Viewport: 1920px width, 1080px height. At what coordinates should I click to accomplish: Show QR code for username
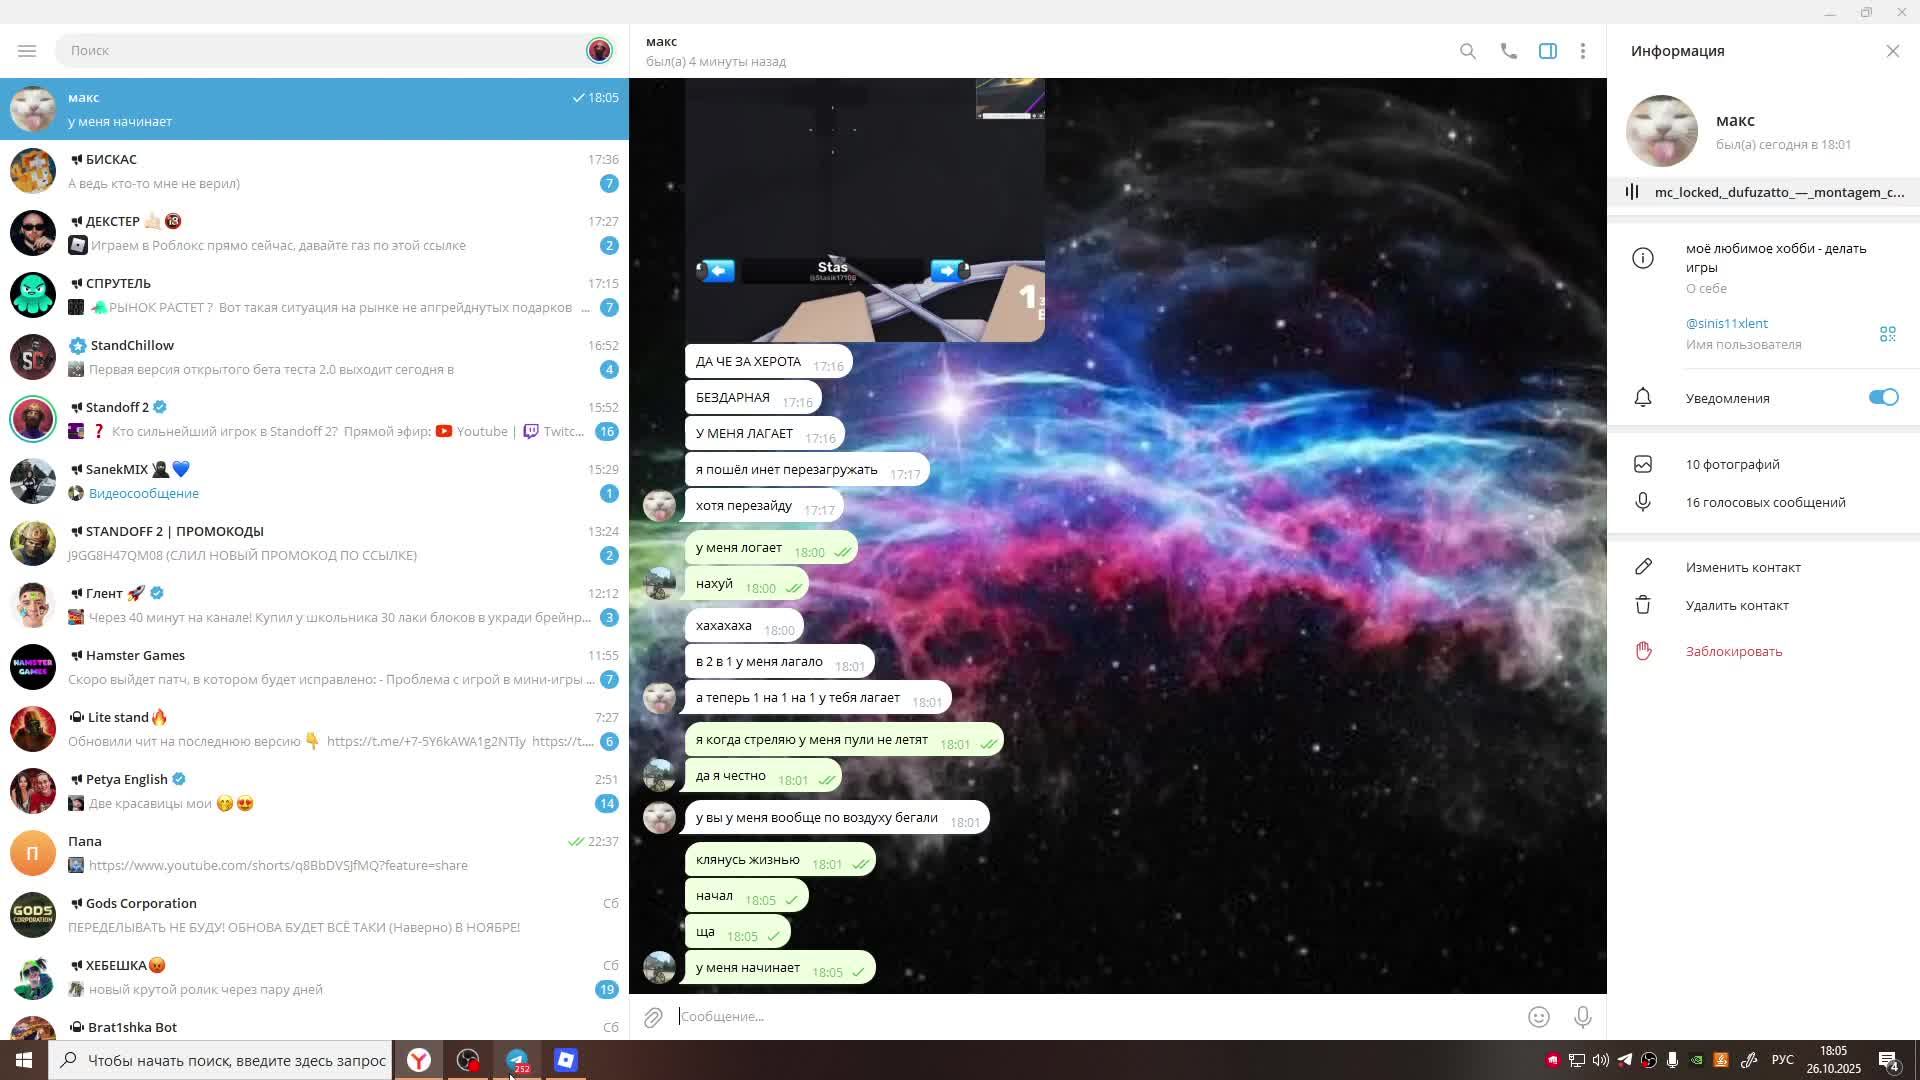click(x=1887, y=334)
